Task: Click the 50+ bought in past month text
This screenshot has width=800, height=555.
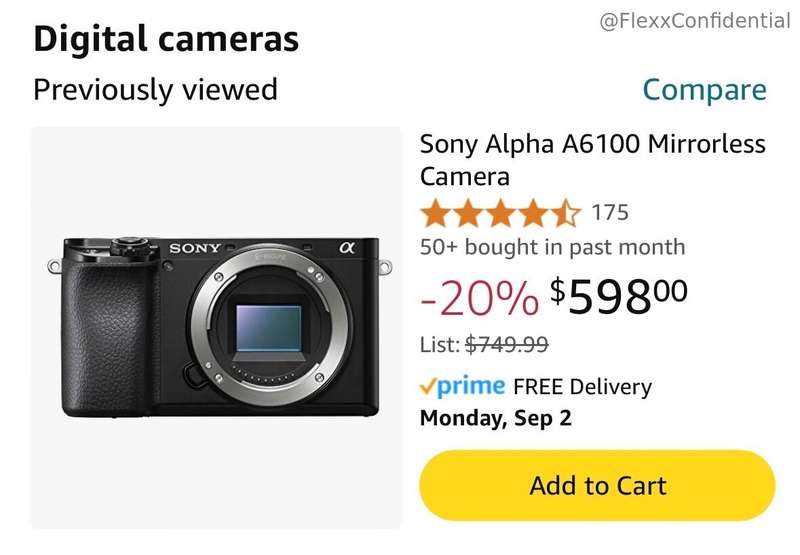Action: tap(552, 247)
